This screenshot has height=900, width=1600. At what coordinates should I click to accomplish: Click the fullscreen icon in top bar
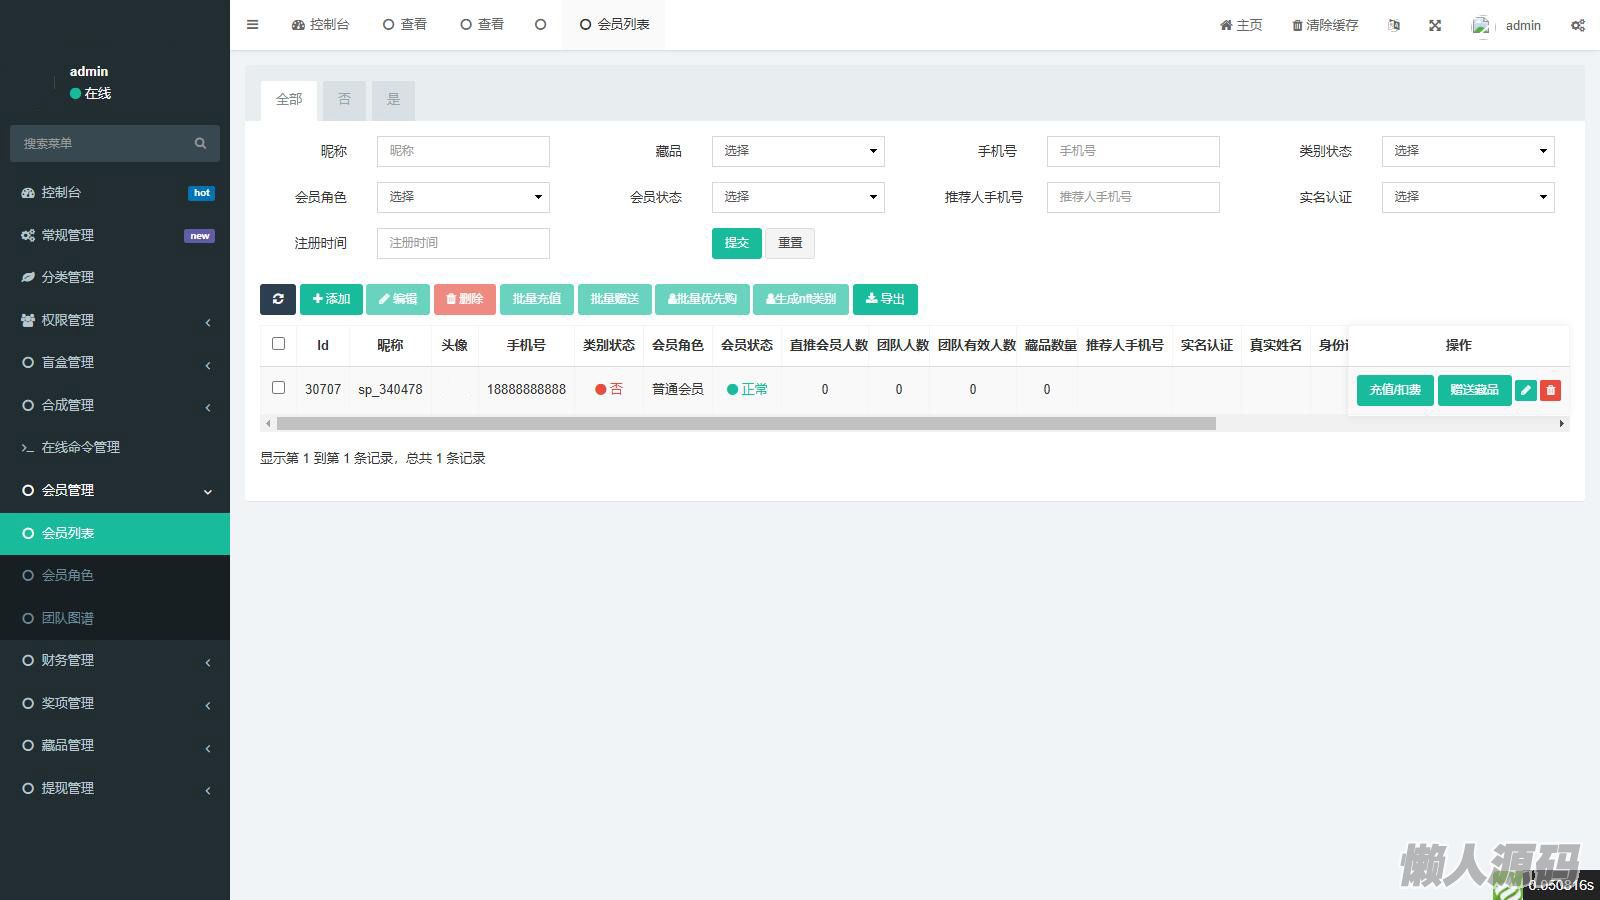point(1435,25)
